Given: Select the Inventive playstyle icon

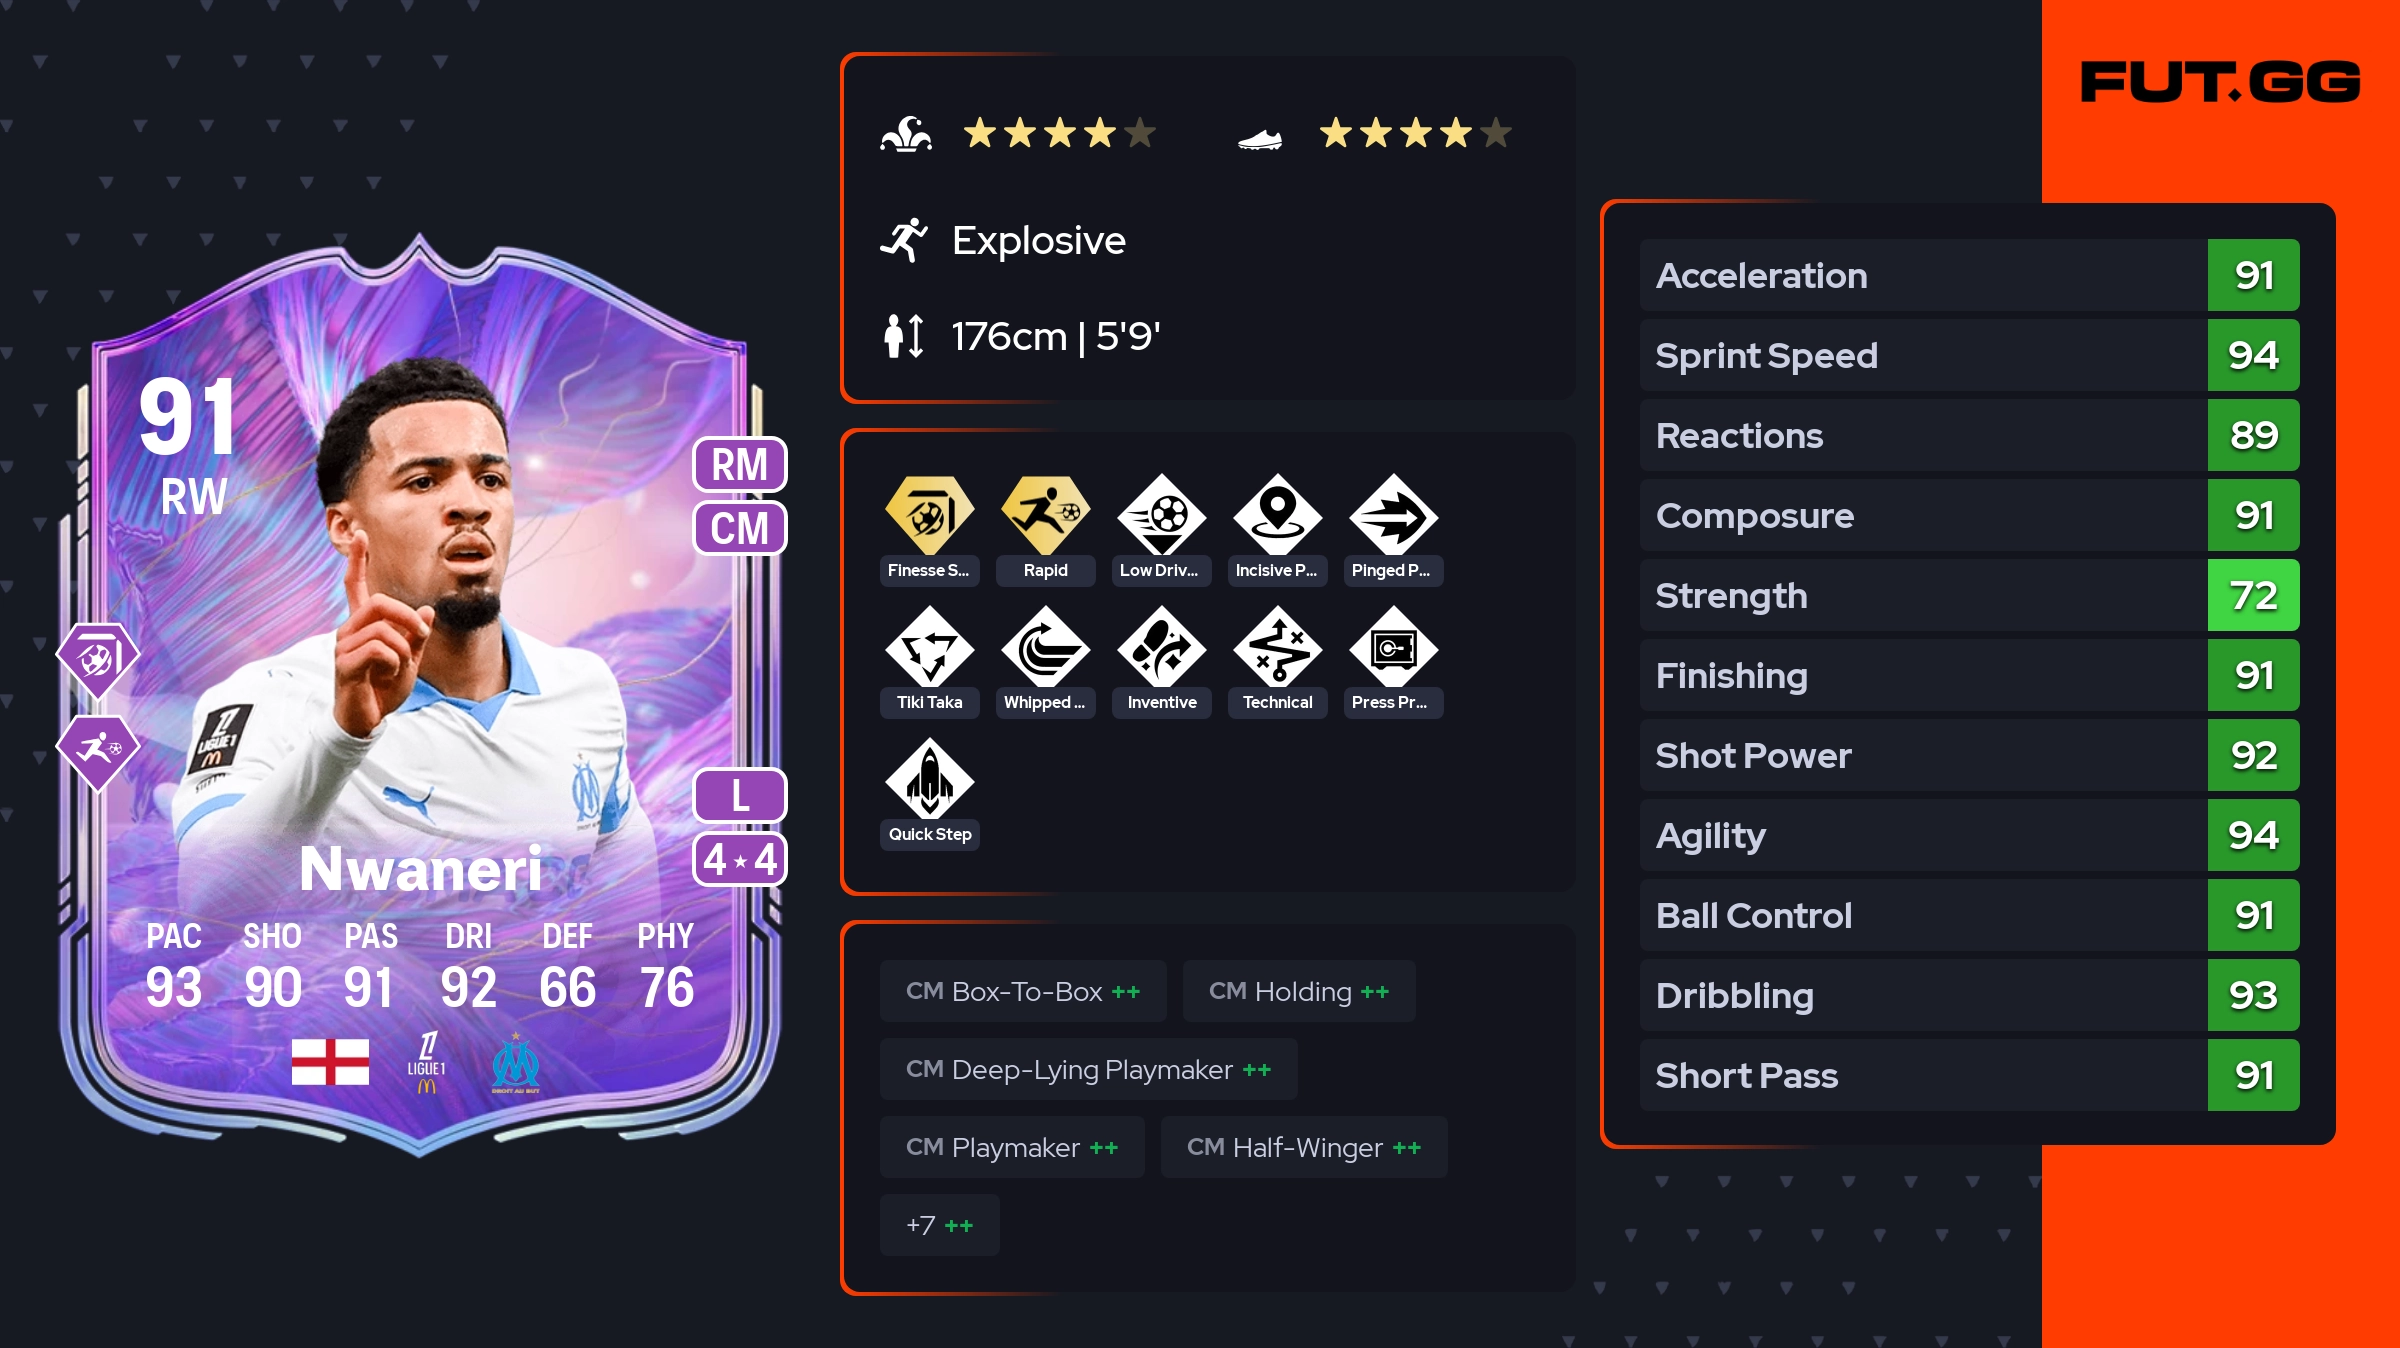Looking at the screenshot, I should pos(1161,647).
